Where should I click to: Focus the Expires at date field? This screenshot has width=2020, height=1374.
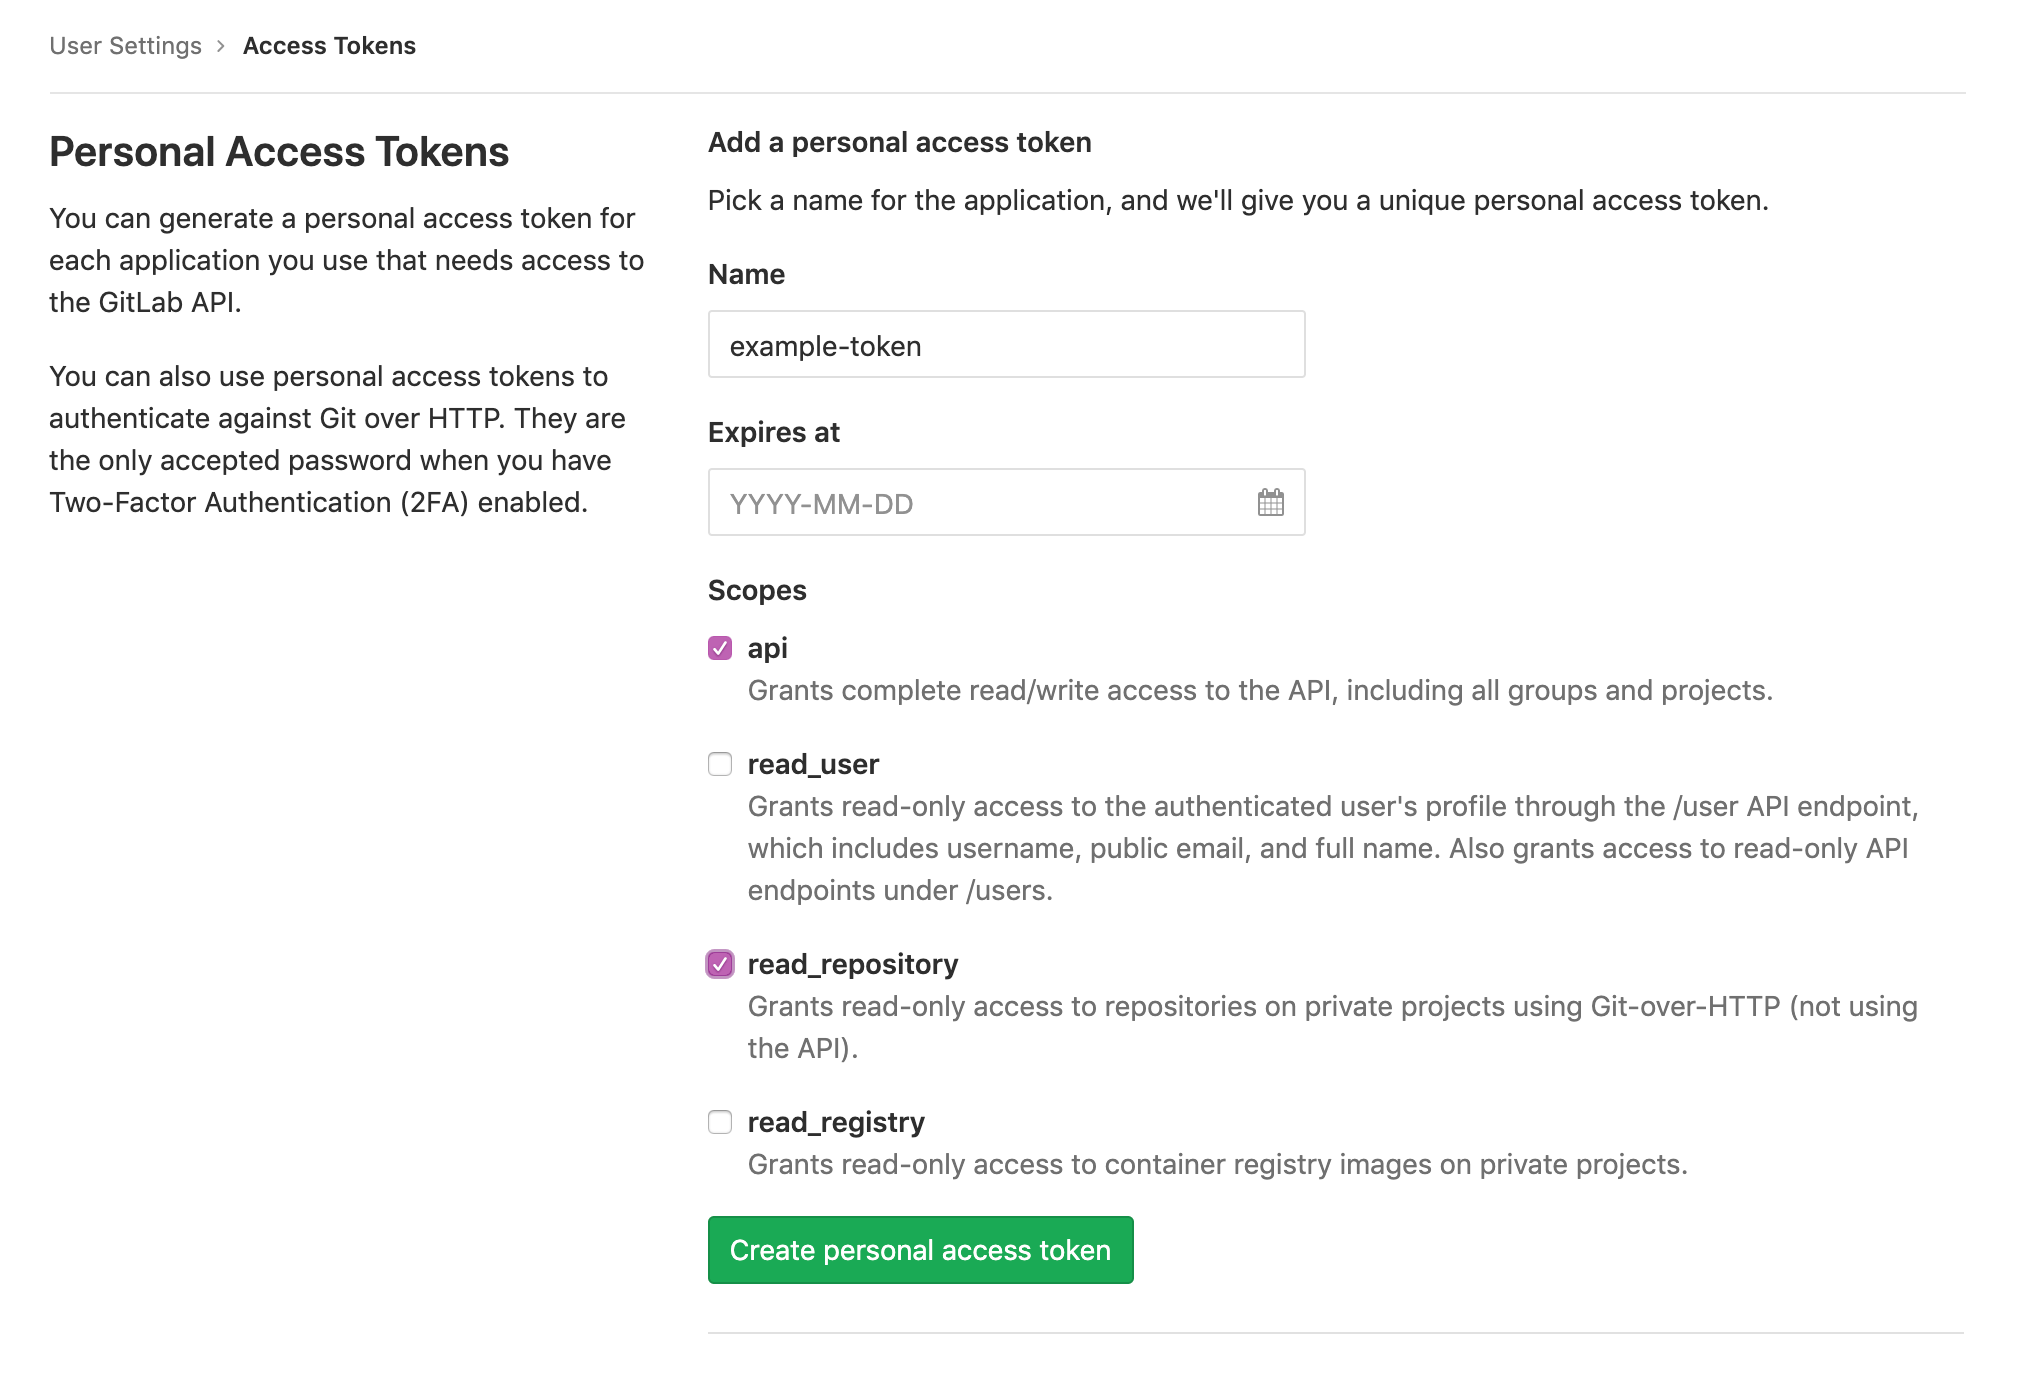(1006, 502)
